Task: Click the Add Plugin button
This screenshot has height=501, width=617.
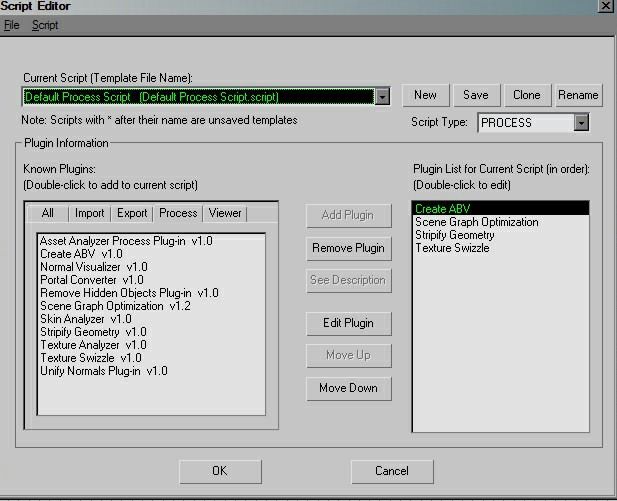Action: coord(349,215)
